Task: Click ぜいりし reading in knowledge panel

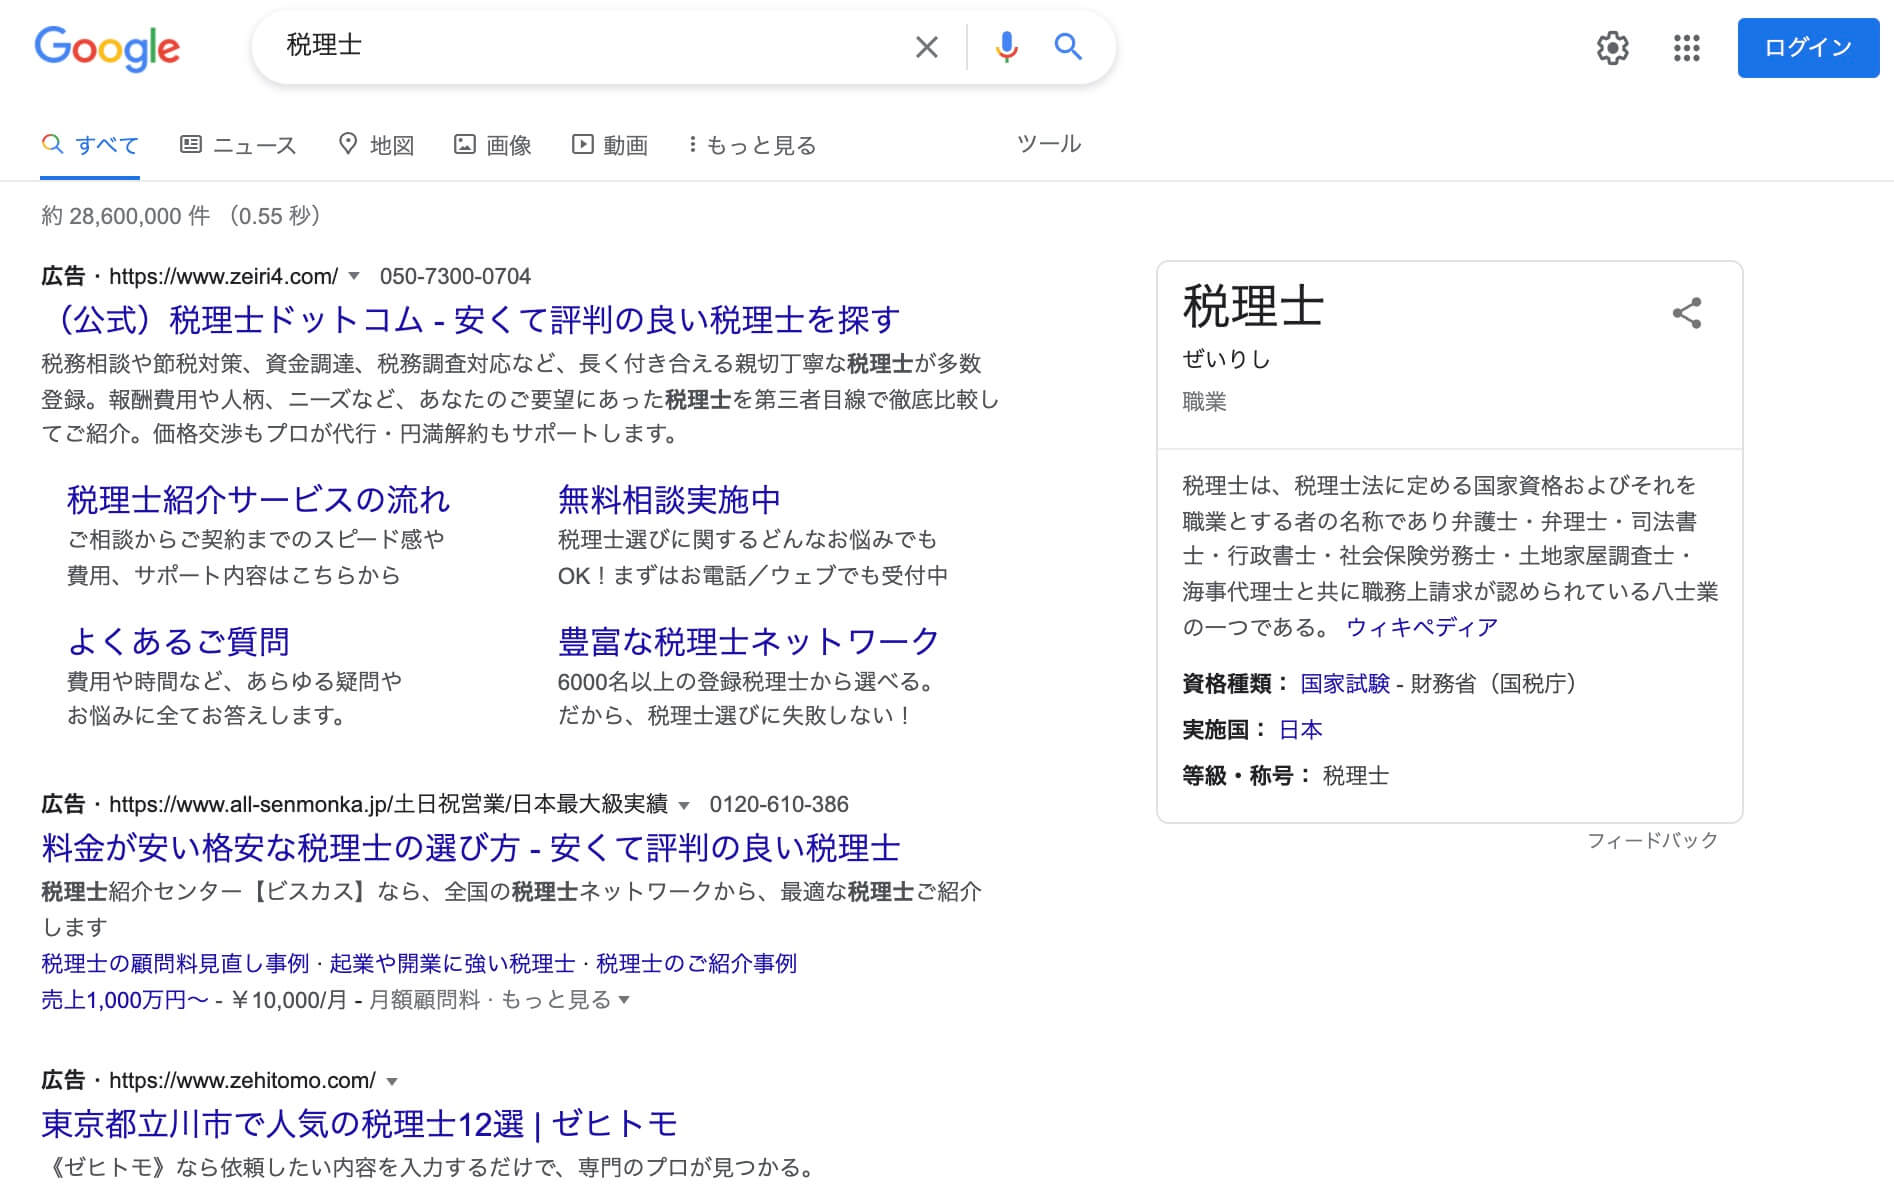Action: pyautogui.click(x=1226, y=359)
